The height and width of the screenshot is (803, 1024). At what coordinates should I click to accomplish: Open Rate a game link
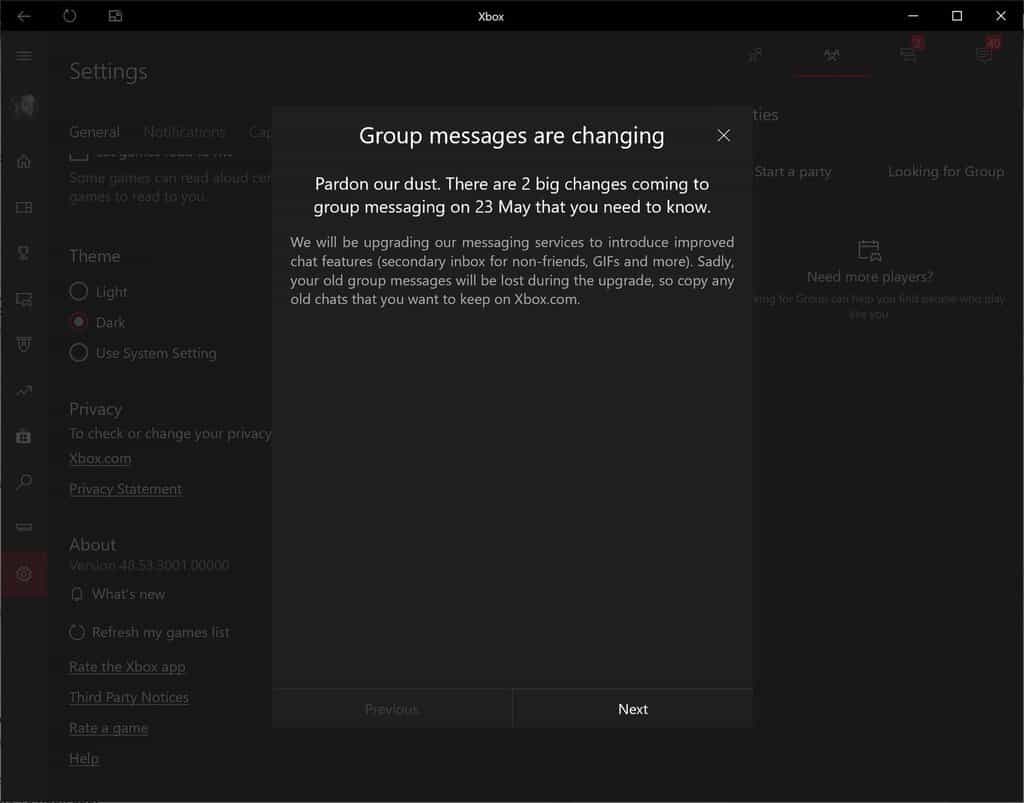(x=108, y=728)
